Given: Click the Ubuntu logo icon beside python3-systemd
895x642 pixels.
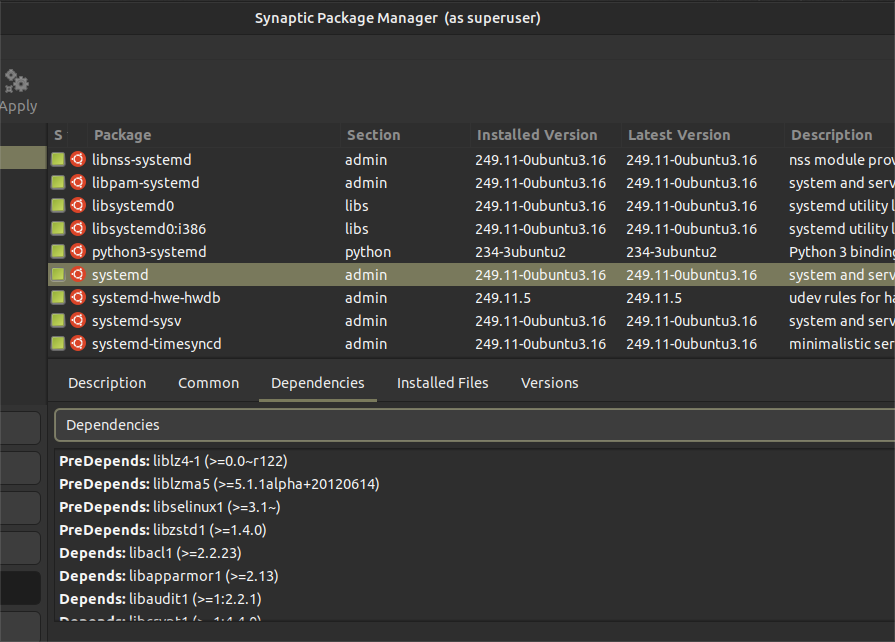Looking at the screenshot, I should [x=77, y=252].
